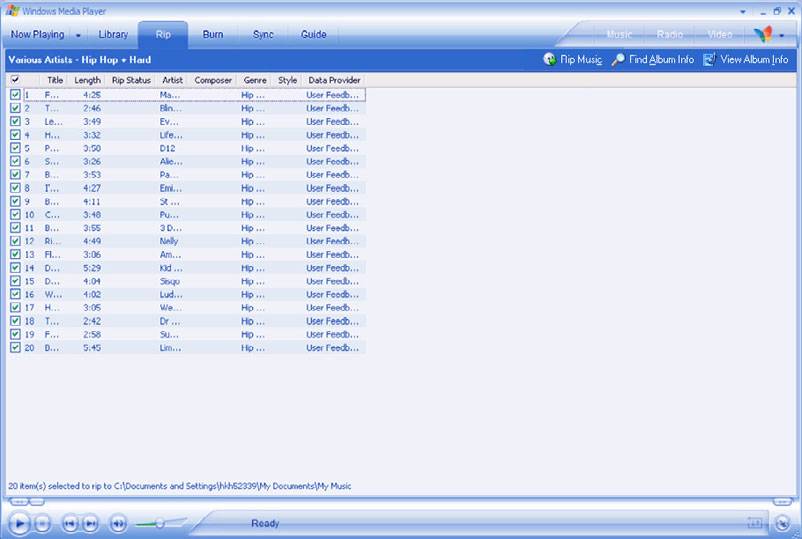Click the Stop button
Image resolution: width=802 pixels, height=539 pixels.
coord(43,523)
